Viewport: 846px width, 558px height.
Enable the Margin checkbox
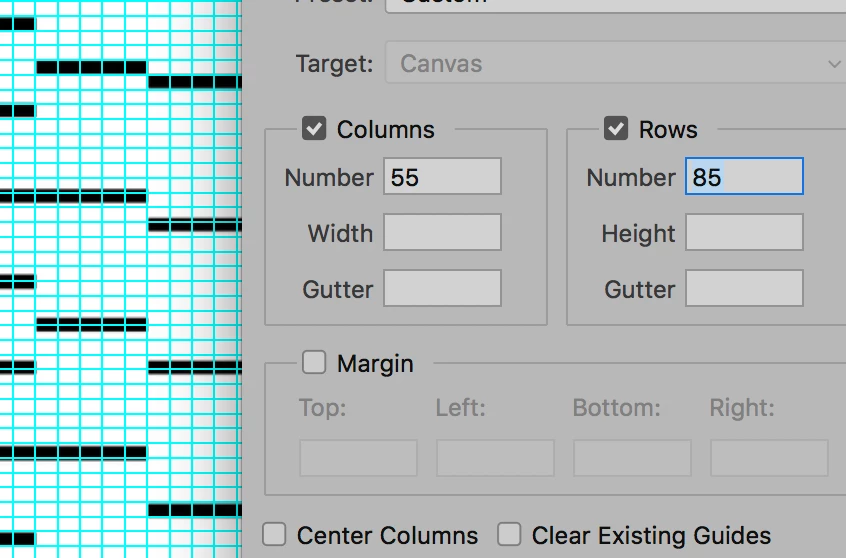point(314,362)
